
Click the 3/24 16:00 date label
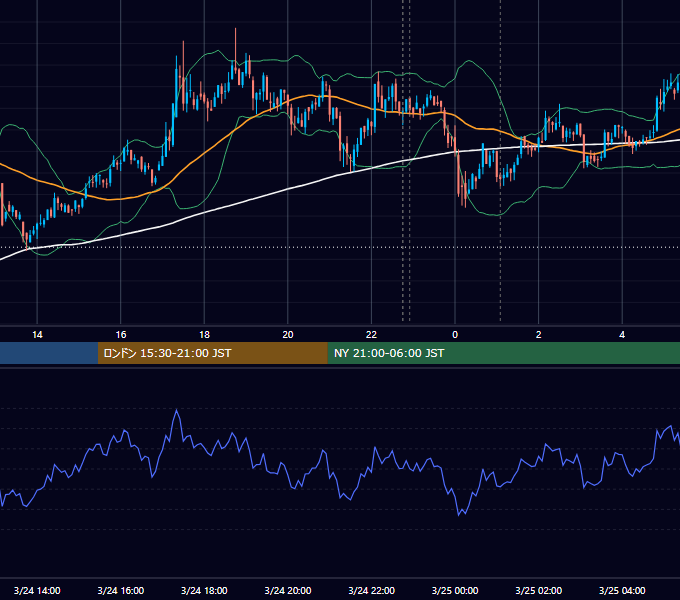(121, 590)
